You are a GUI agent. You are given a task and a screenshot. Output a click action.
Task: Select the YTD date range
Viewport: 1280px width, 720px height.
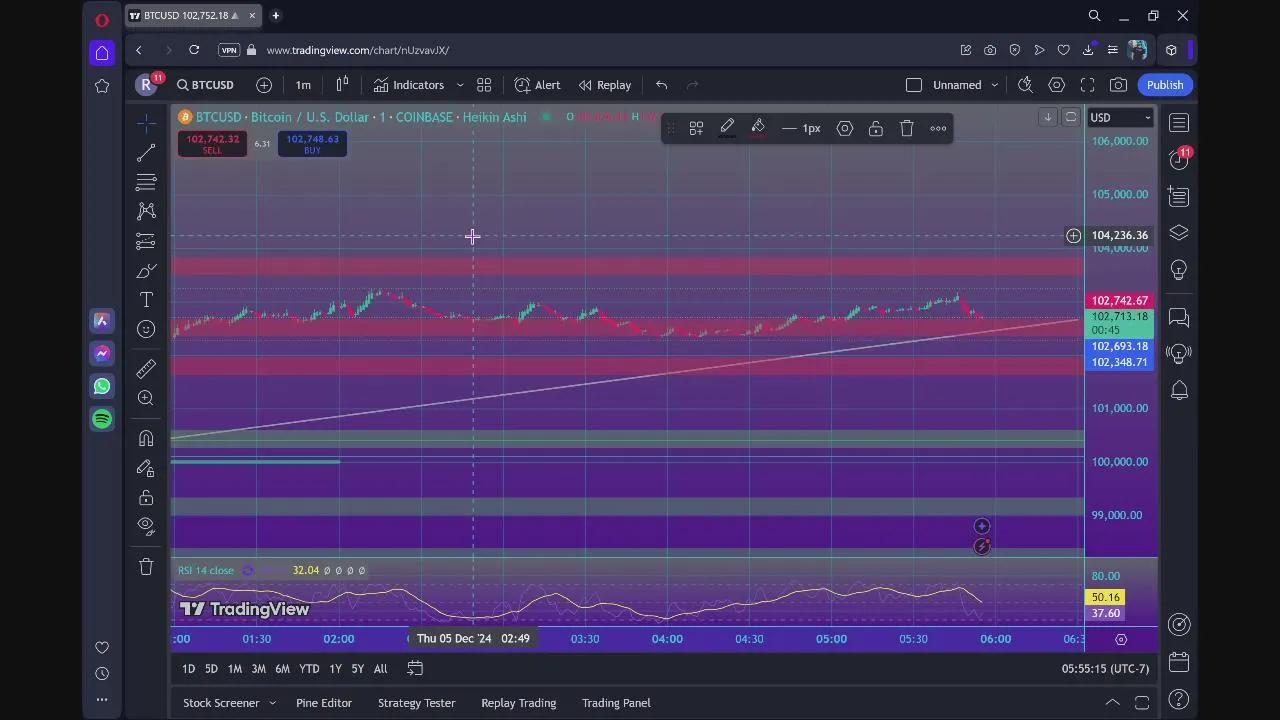point(309,669)
